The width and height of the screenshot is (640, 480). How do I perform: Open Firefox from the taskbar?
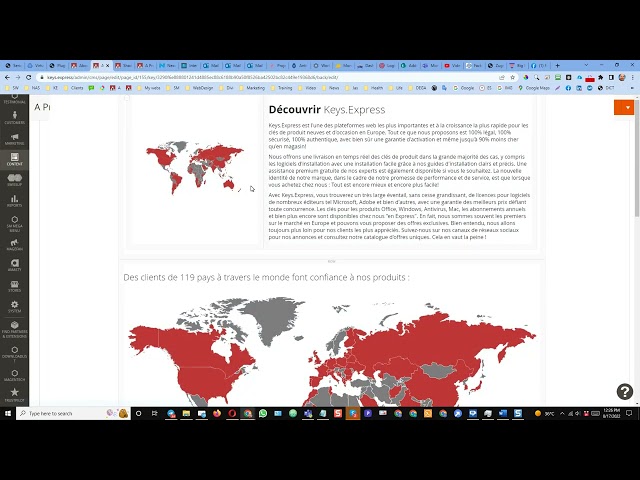(217, 413)
